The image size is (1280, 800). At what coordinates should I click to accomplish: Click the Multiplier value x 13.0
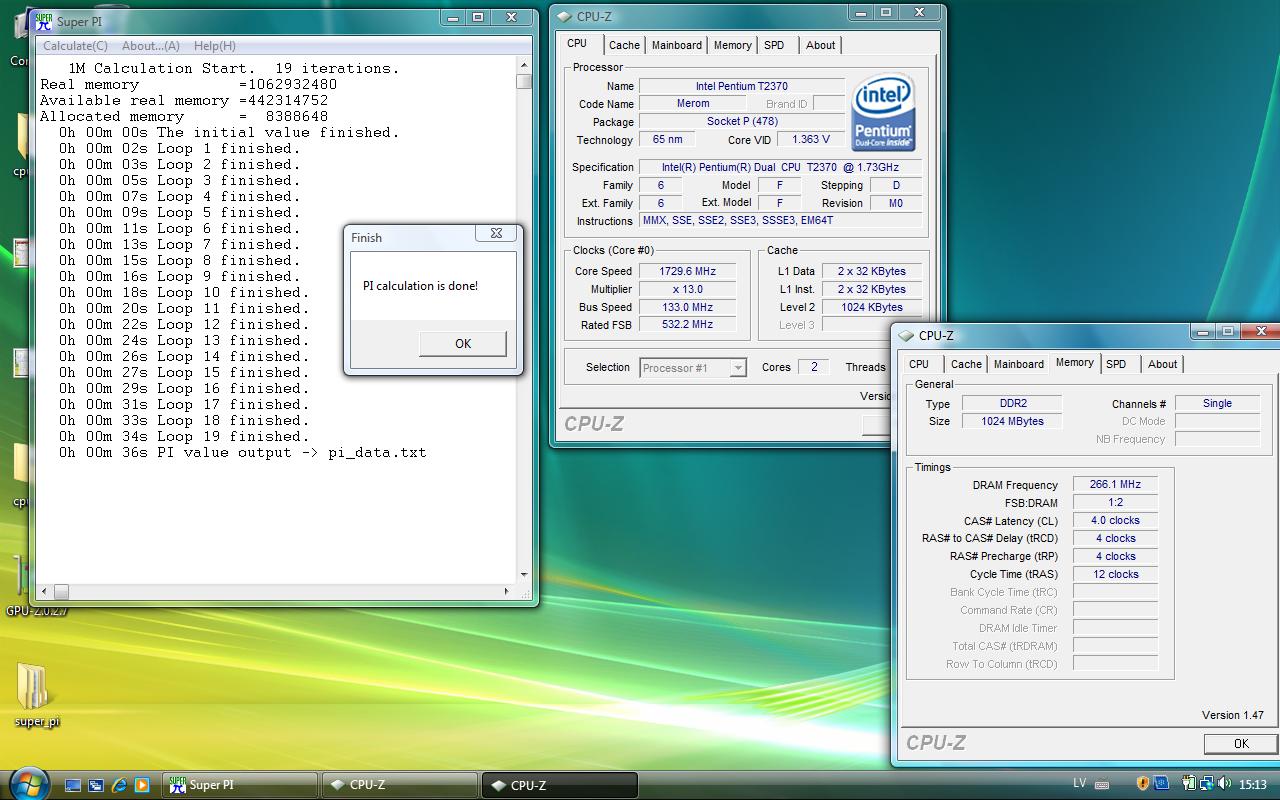pos(687,289)
